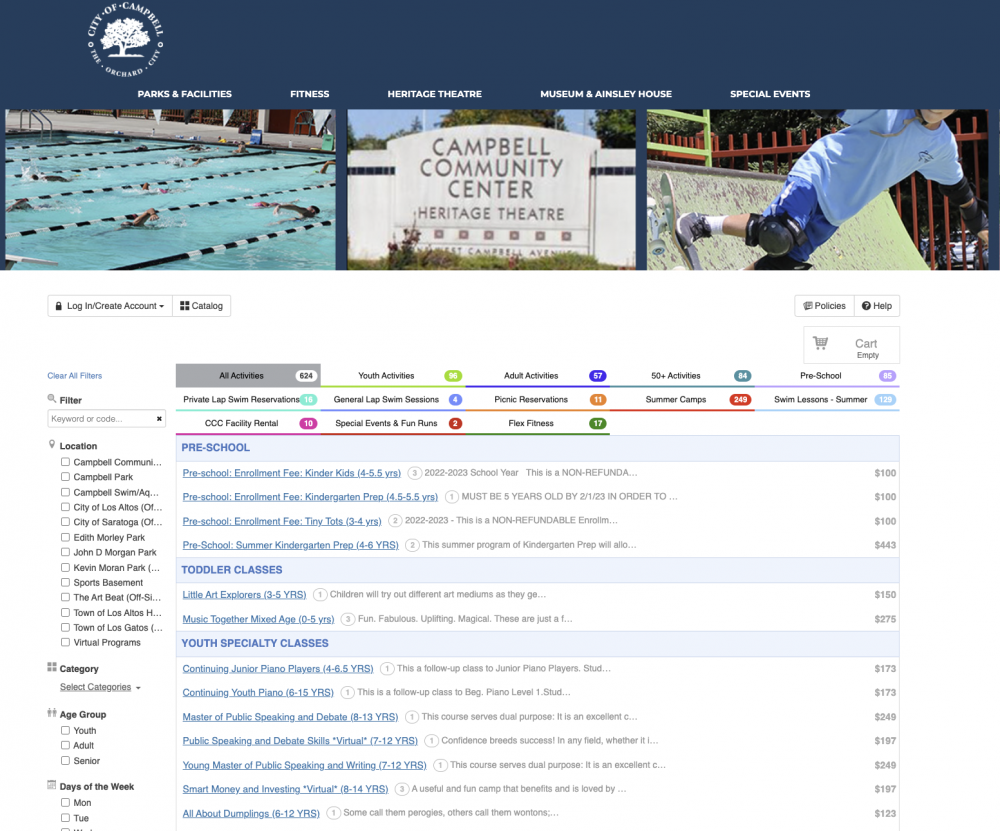The image size is (1000, 831).
Task: Switch to the Pre-School tab
Action: (827, 376)
